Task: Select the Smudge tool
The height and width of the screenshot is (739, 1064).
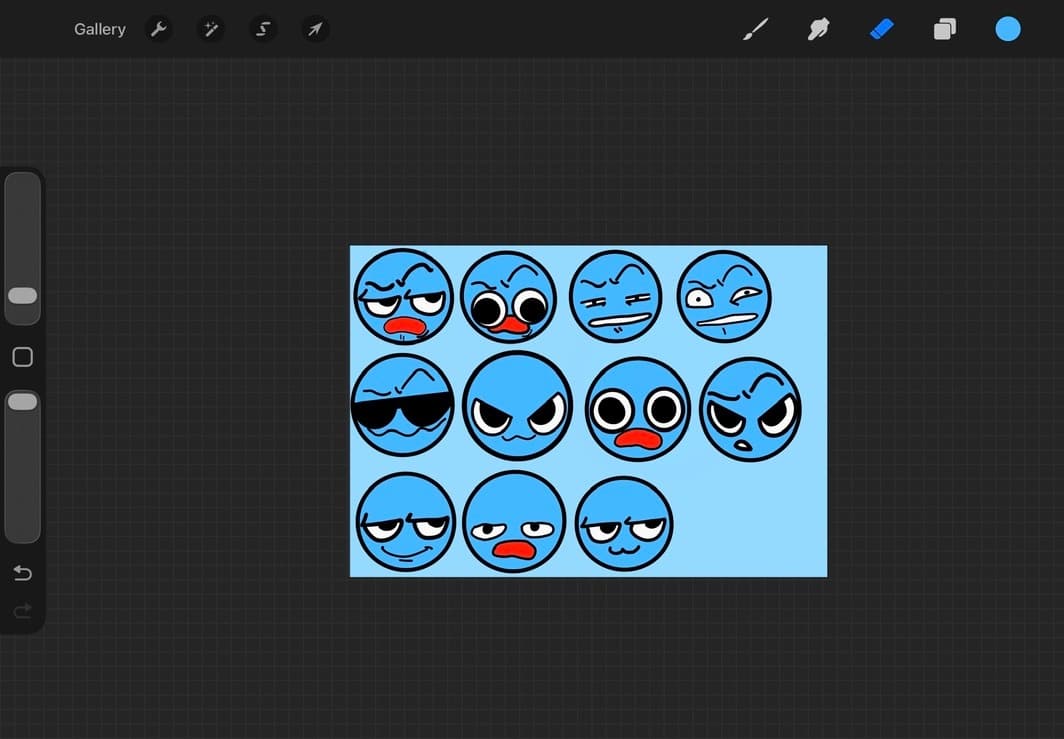Action: coord(818,29)
